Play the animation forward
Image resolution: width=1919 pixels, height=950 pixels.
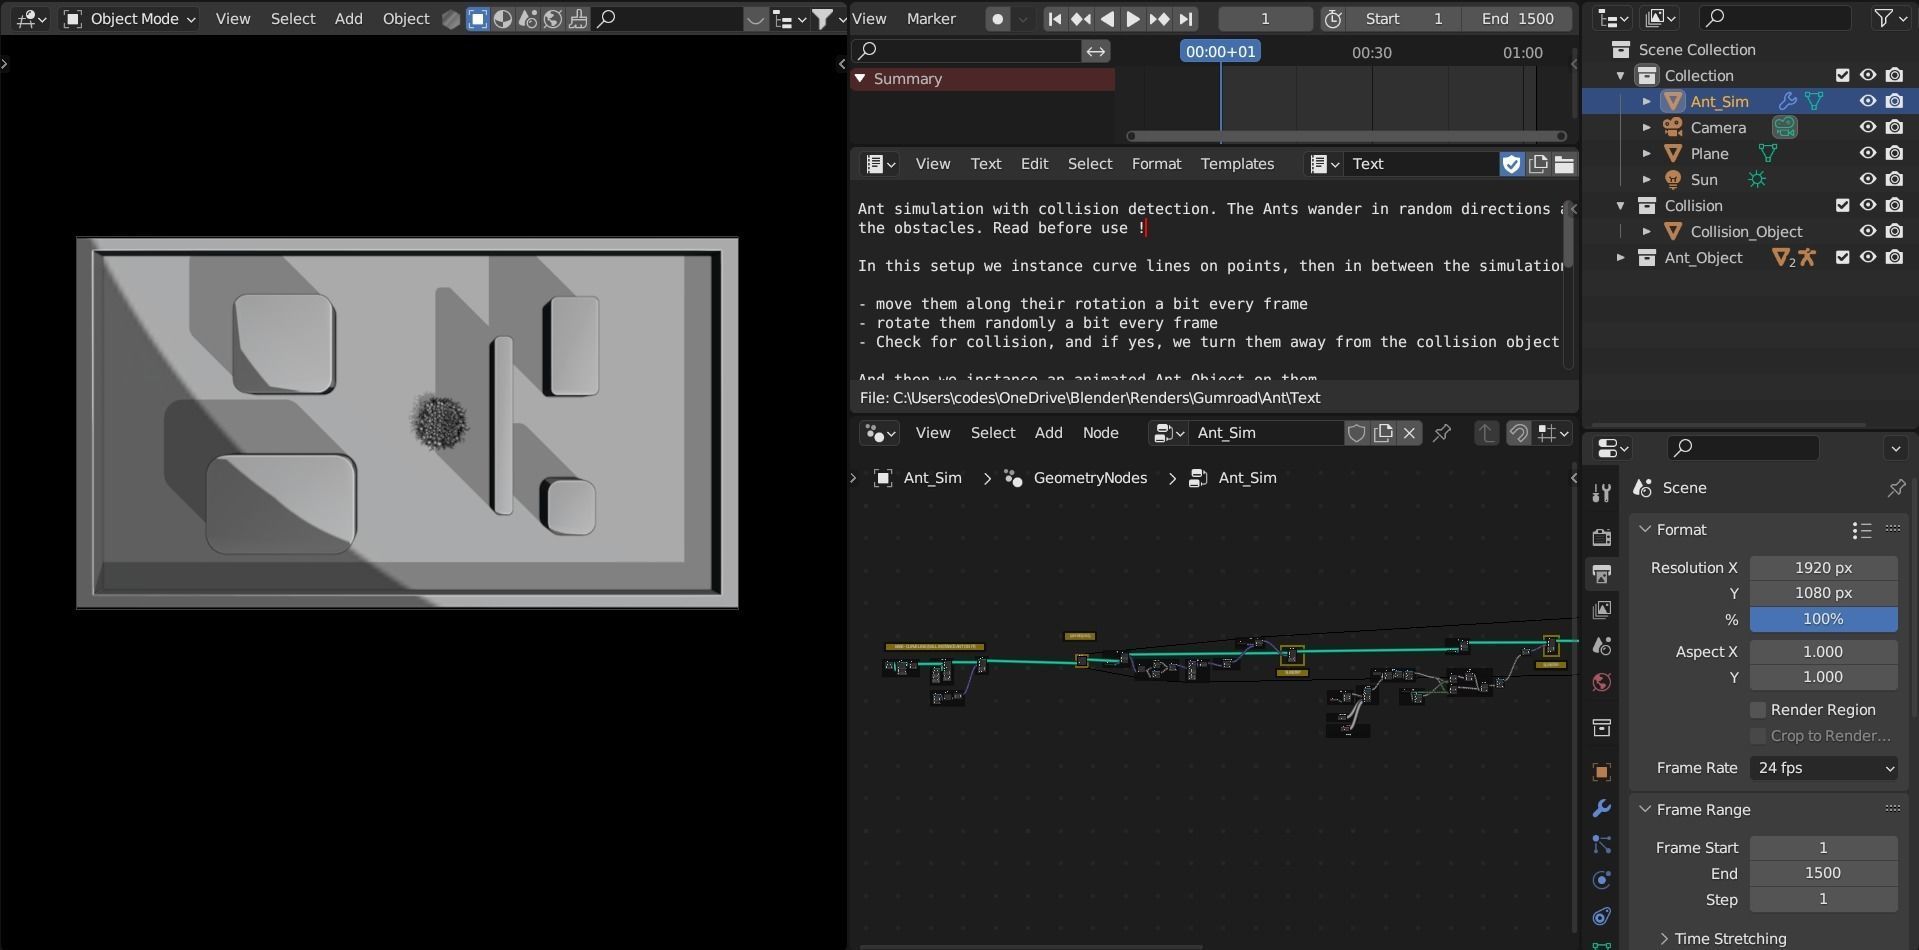1132,19
